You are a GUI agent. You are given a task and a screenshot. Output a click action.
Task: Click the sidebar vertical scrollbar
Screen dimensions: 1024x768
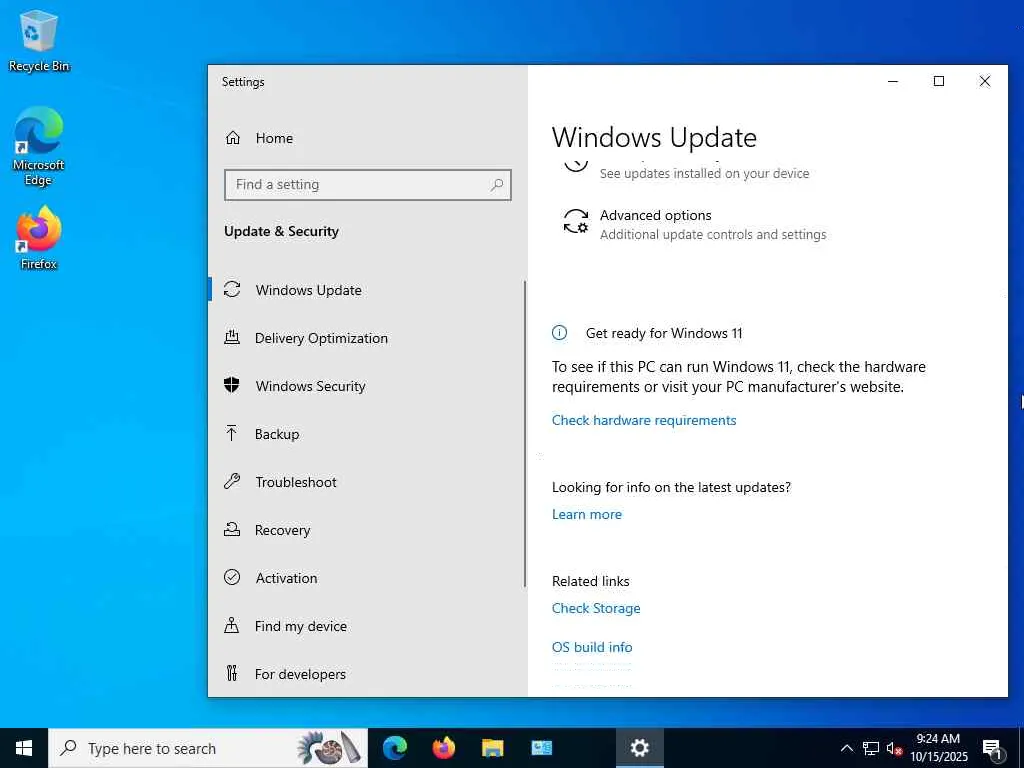click(x=524, y=434)
